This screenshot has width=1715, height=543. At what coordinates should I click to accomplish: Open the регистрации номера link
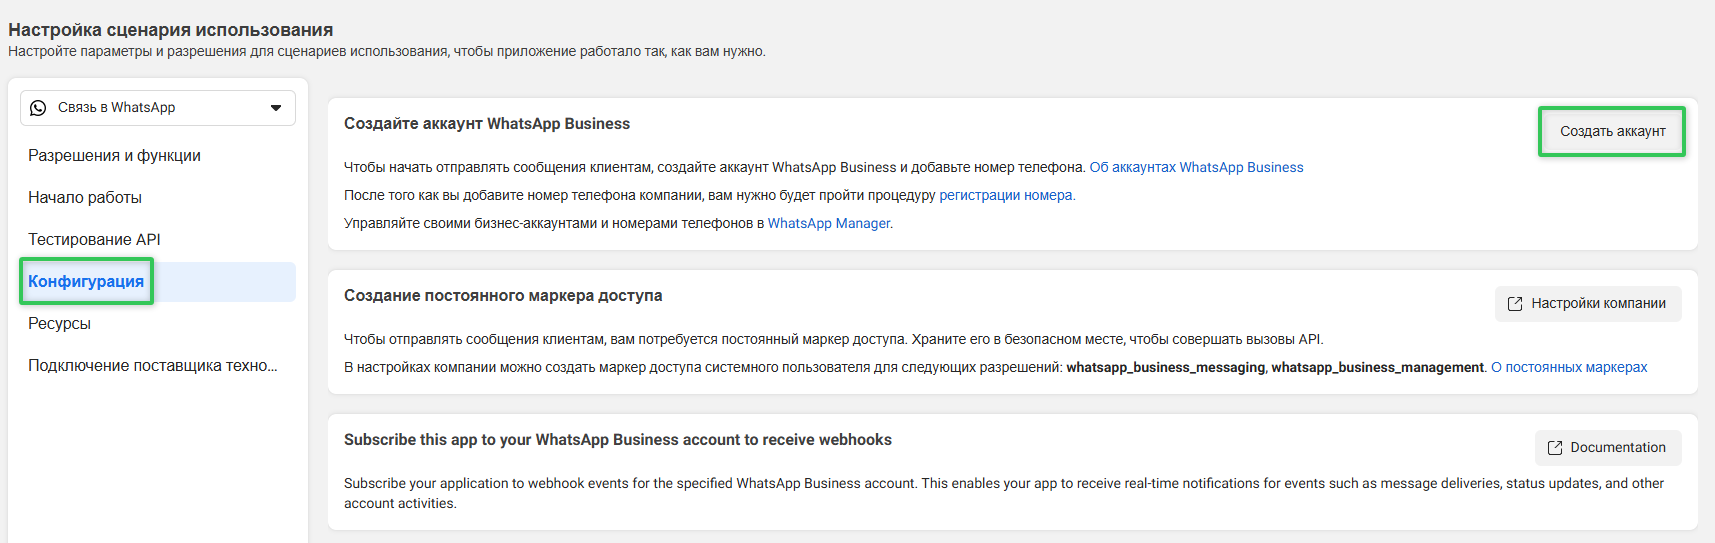coord(1006,196)
